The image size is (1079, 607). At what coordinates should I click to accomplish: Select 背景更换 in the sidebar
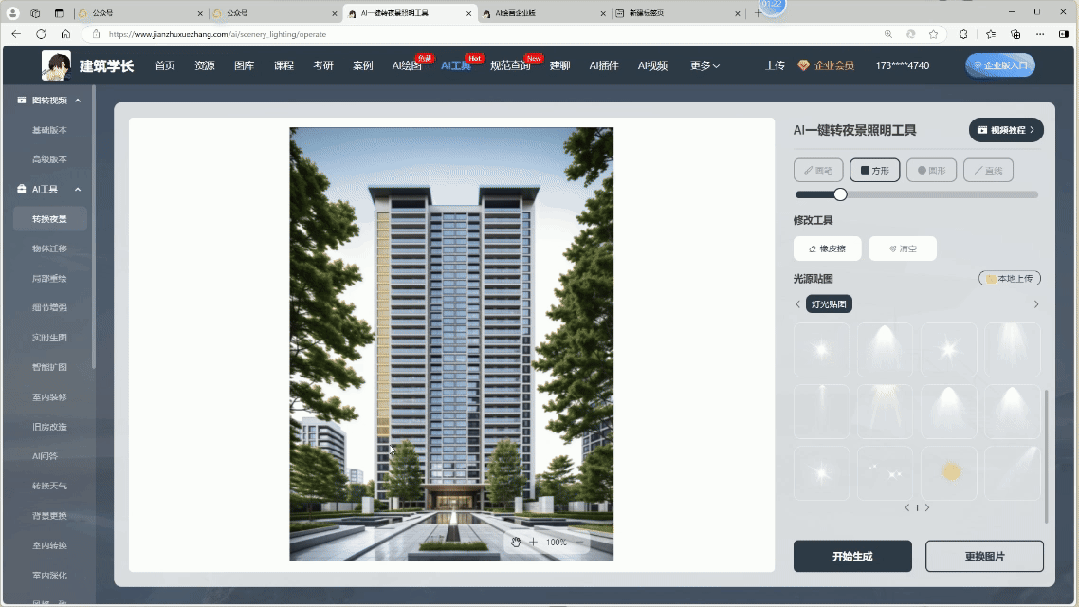(49, 515)
